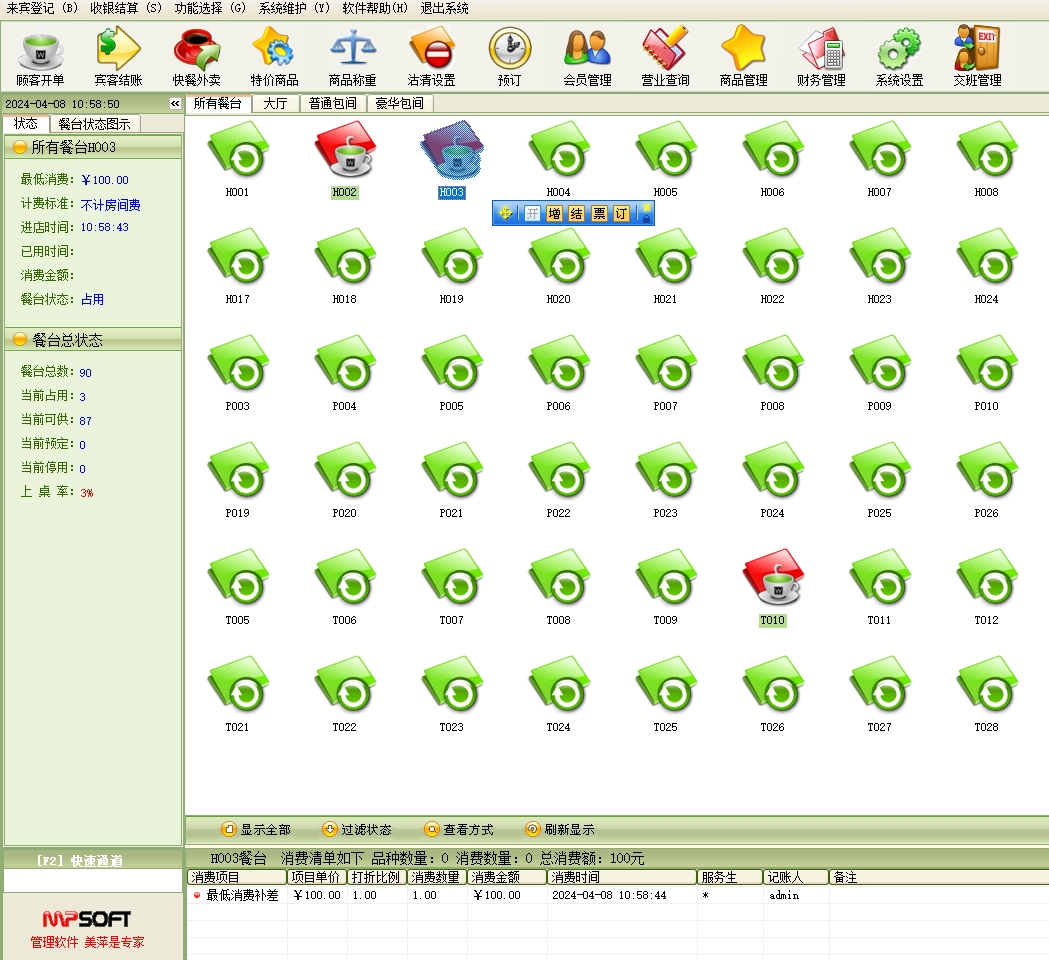This screenshot has height=960, width=1049.
Task: Collapse the 餐台总状态 section header
Action: tap(20, 340)
